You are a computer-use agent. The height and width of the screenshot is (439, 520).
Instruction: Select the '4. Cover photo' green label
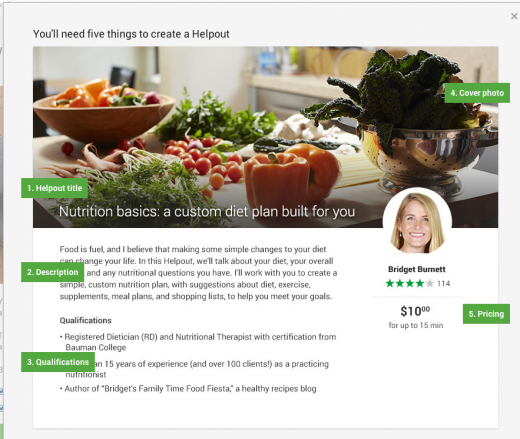[x=477, y=93]
